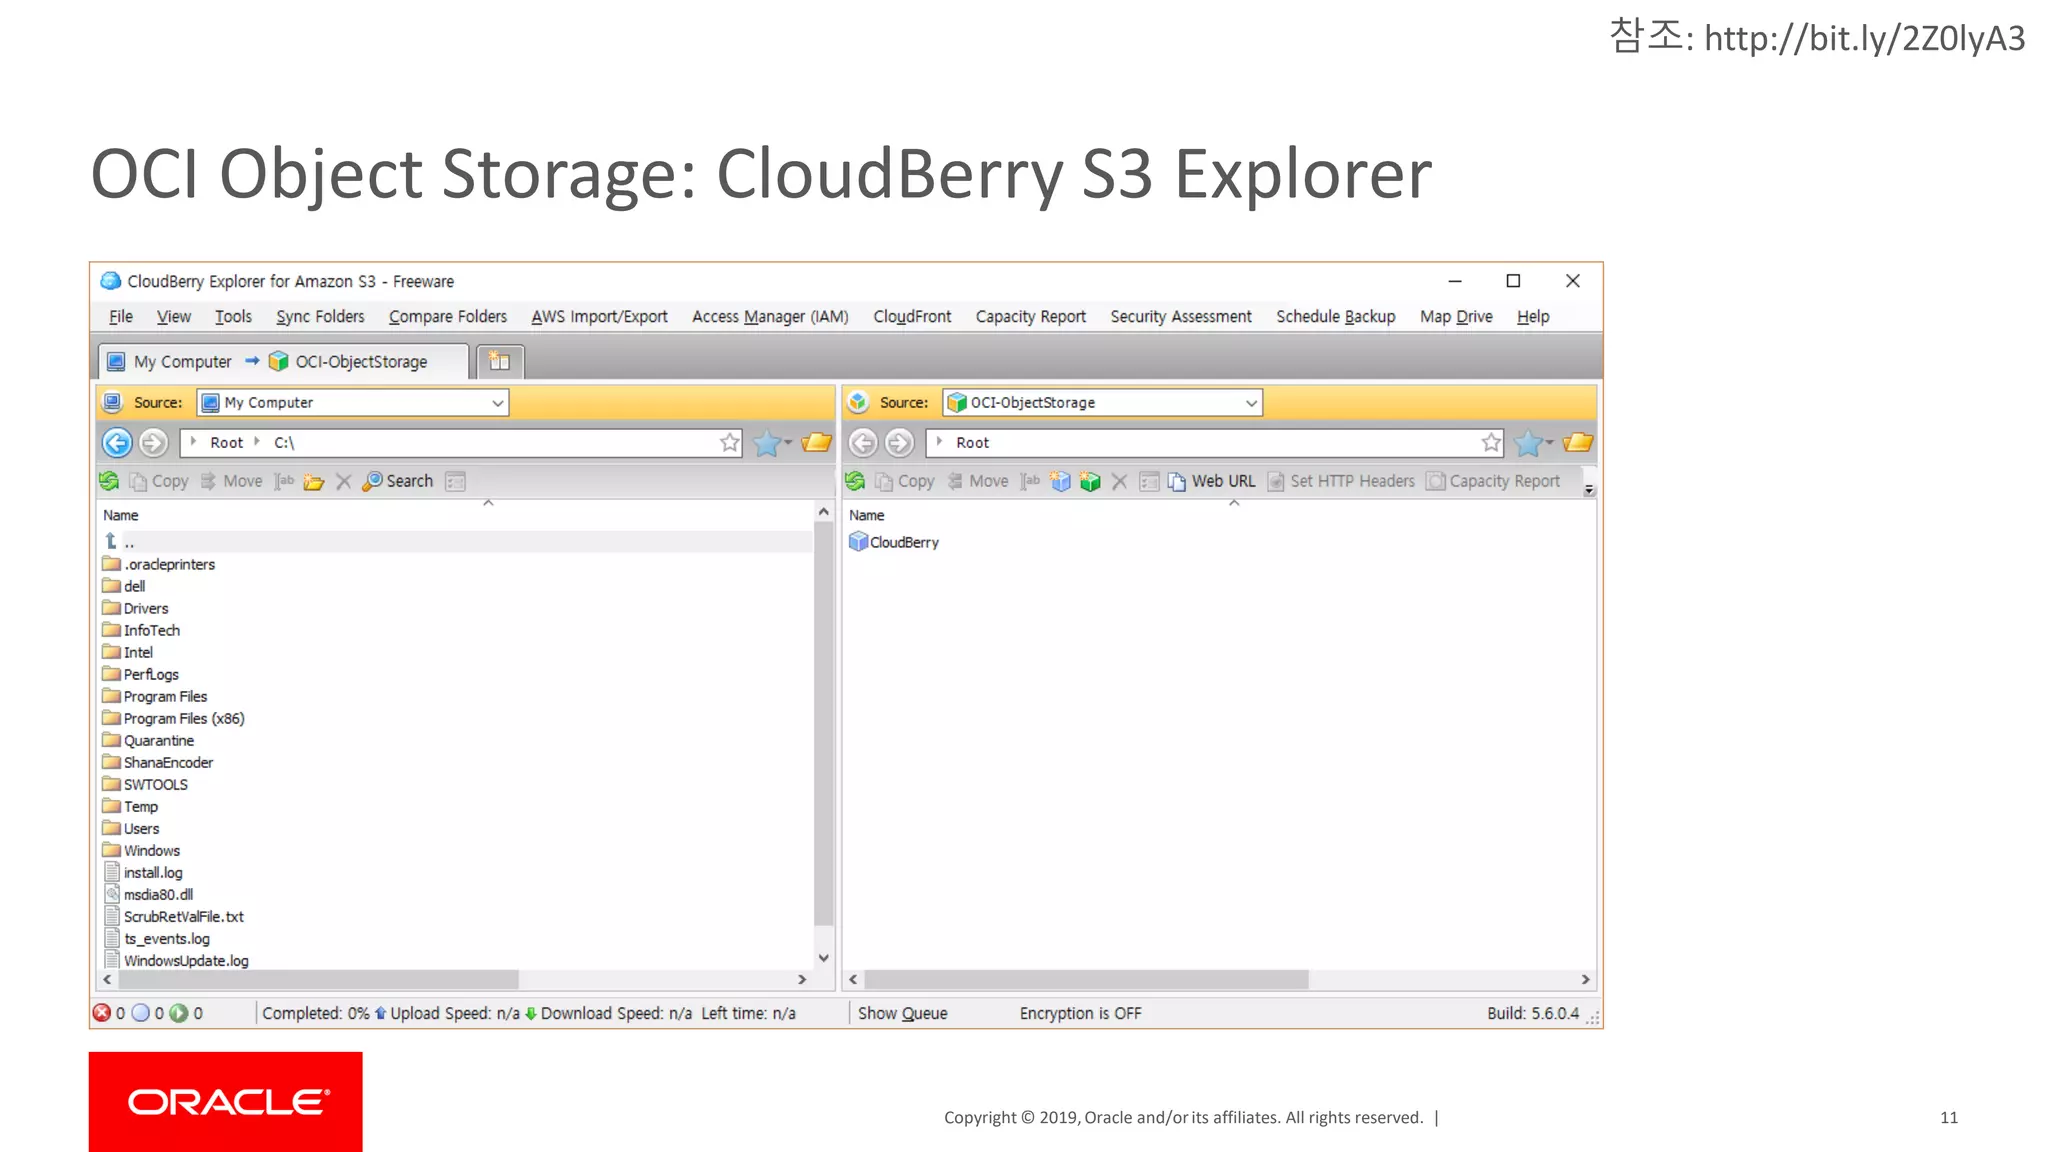The height and width of the screenshot is (1152, 2048).
Task: Click the left vertical scrollbar down arrow
Action: point(823,957)
